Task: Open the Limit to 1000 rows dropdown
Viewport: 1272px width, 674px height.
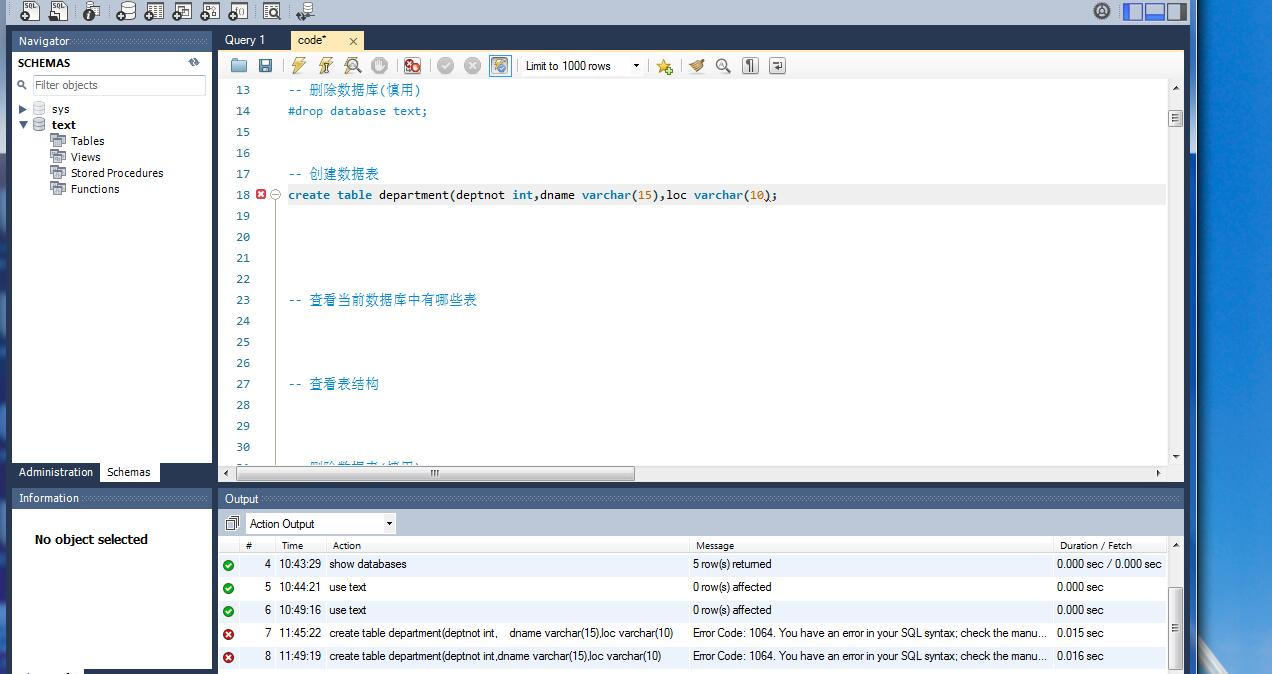Action: [x=583, y=66]
